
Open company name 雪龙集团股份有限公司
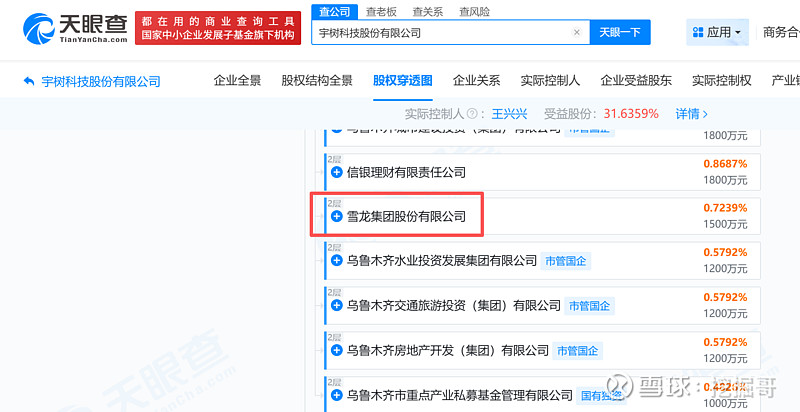(406, 217)
